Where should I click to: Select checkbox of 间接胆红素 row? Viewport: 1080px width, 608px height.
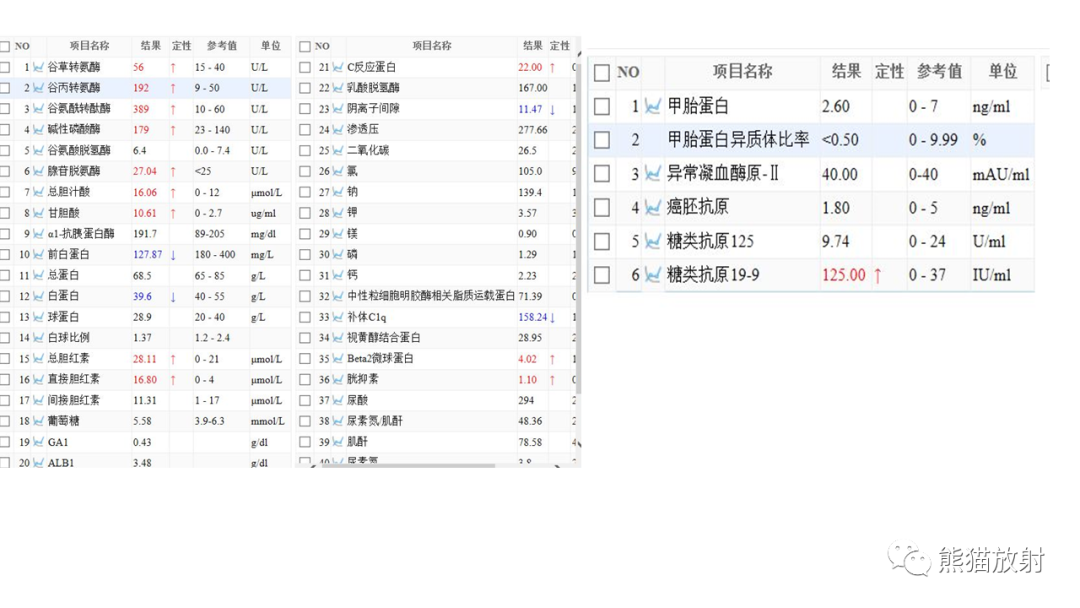[5, 400]
